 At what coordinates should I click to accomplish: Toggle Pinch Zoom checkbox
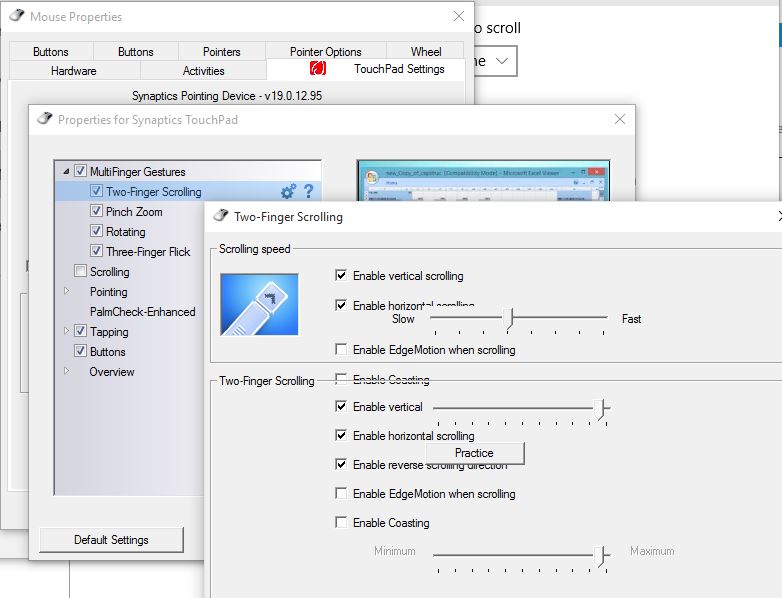pyautogui.click(x=96, y=211)
